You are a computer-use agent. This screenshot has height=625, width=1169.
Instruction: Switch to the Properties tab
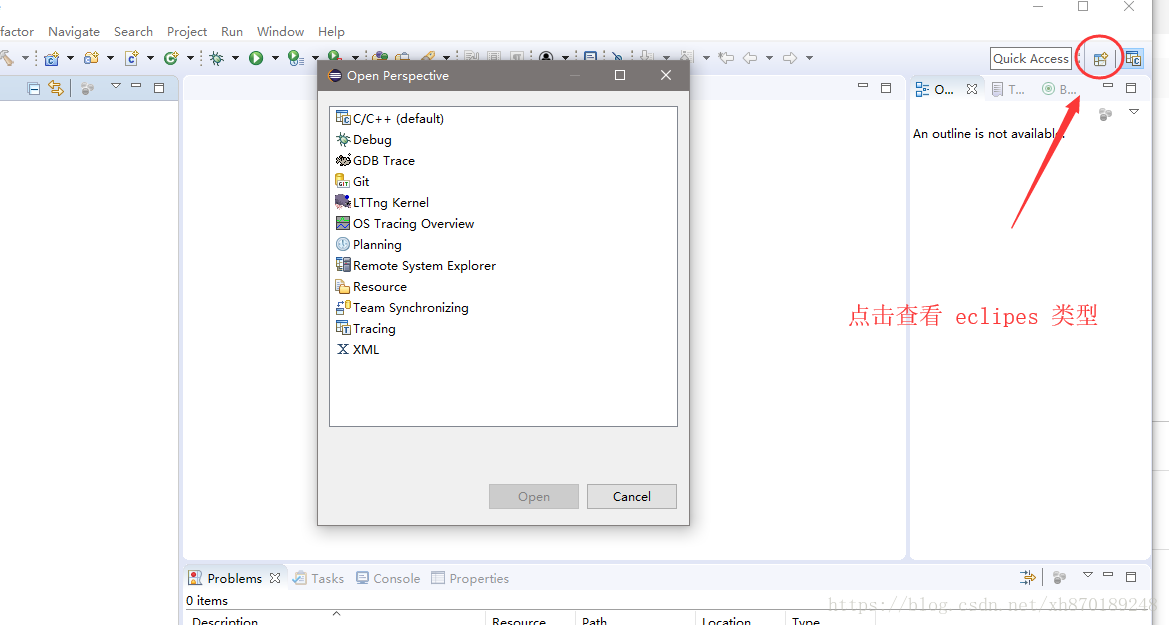click(470, 578)
